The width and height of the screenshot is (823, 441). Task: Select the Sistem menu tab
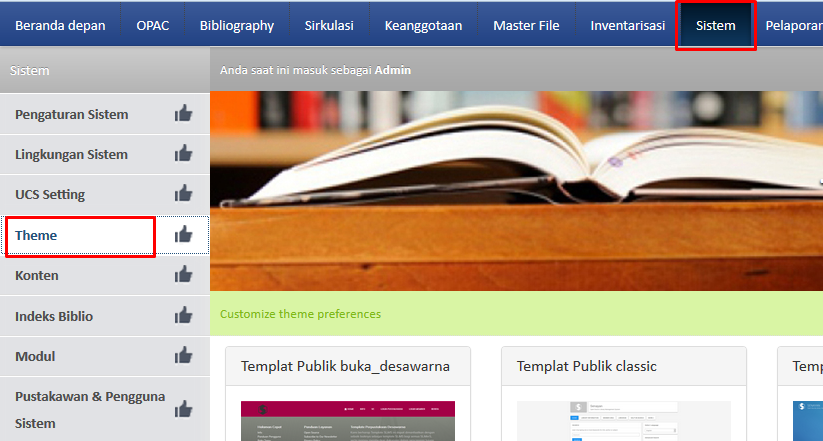[716, 25]
